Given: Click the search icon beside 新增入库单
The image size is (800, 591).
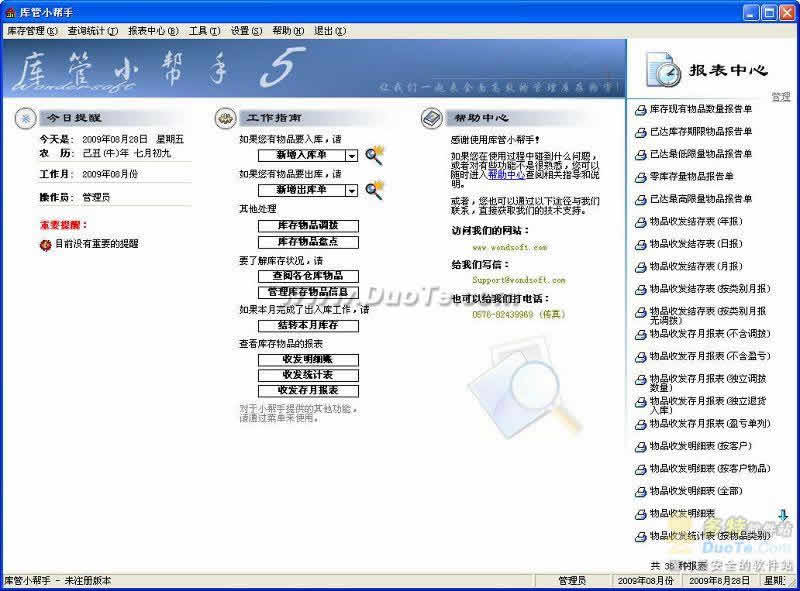Looking at the screenshot, I should pos(375,155).
